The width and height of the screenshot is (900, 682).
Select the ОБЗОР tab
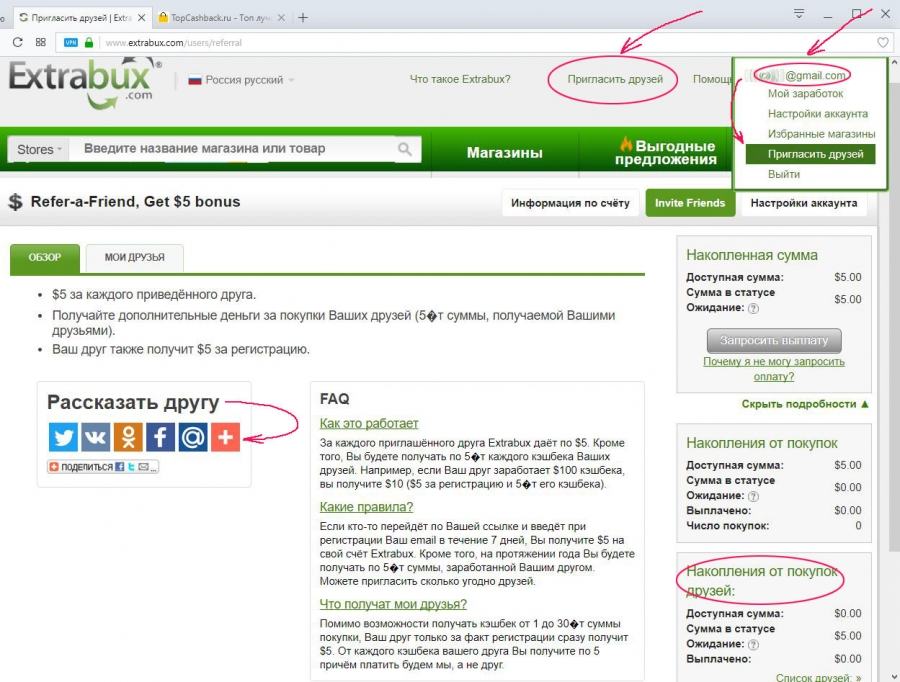[x=45, y=258]
